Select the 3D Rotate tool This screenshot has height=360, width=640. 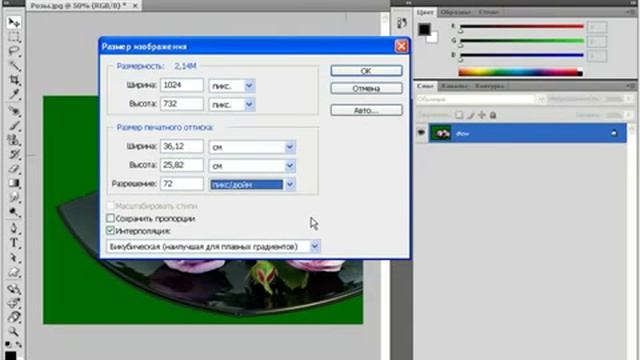point(13,289)
